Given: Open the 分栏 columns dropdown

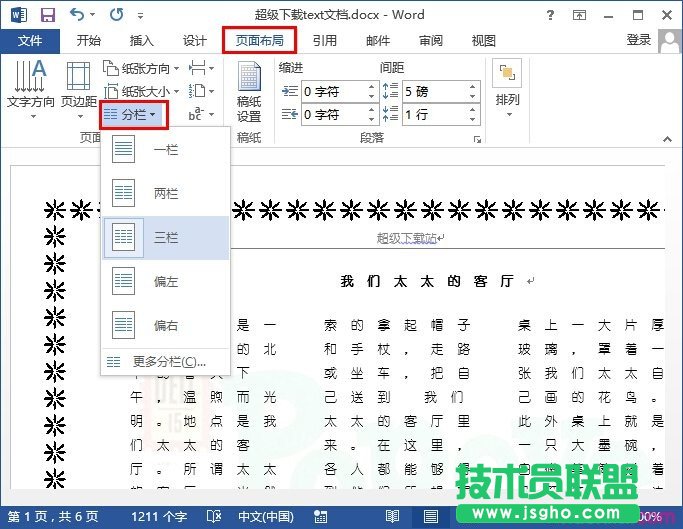Looking at the screenshot, I should [132, 115].
